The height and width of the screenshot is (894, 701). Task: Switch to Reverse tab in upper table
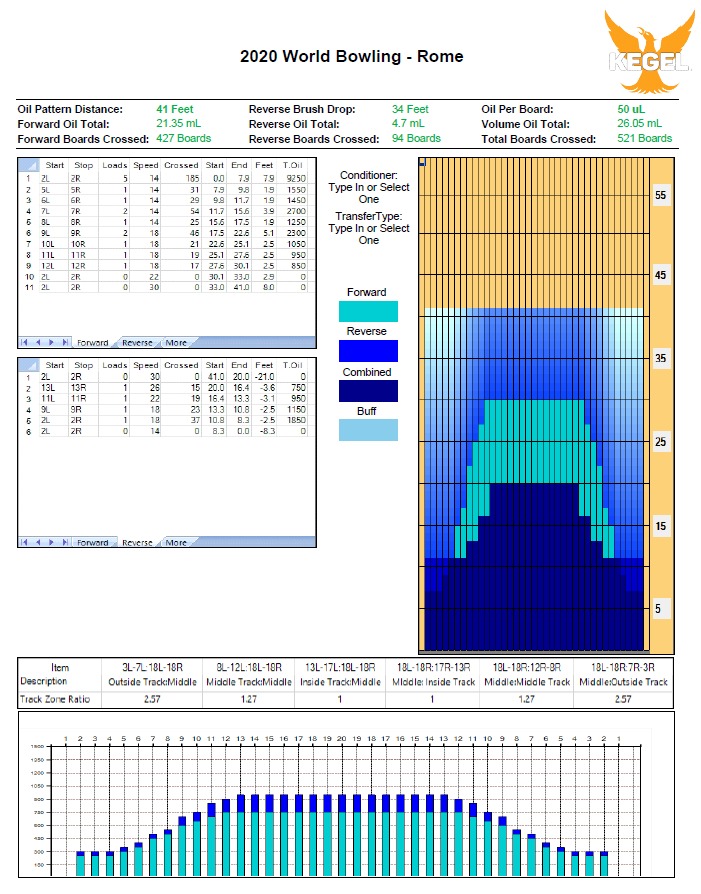point(137,342)
